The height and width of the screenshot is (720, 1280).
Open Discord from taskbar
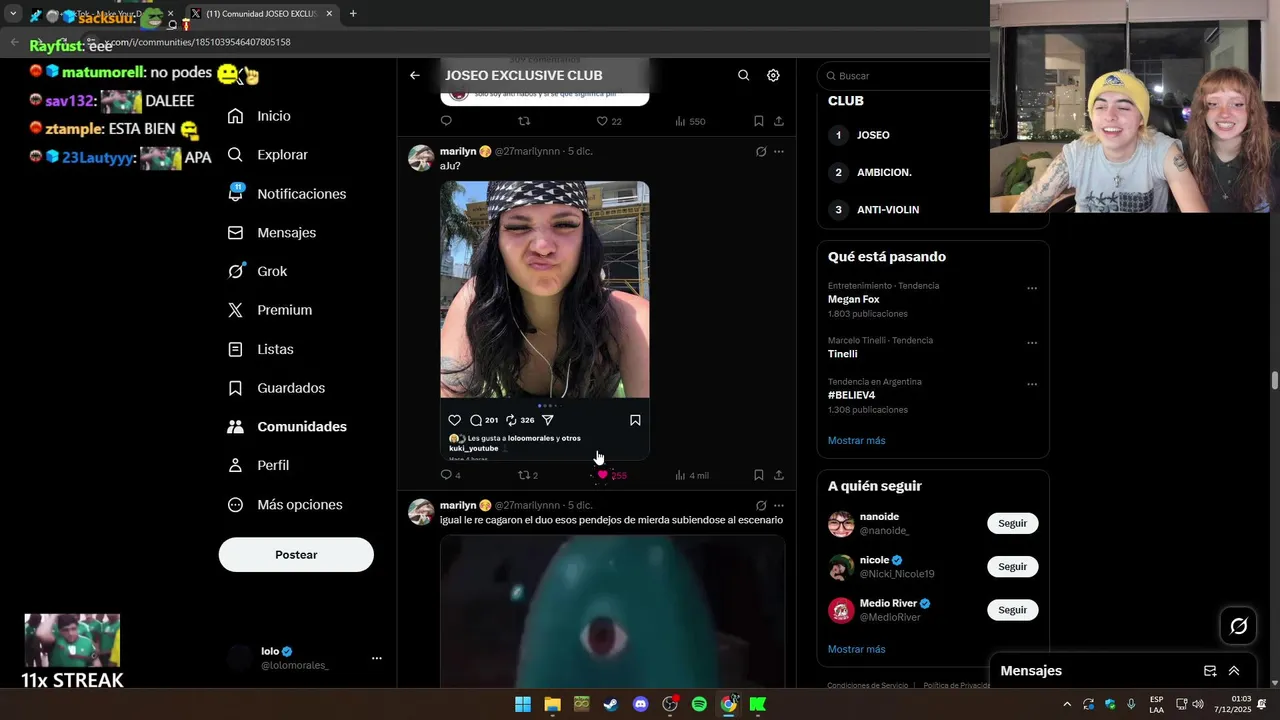click(x=640, y=704)
